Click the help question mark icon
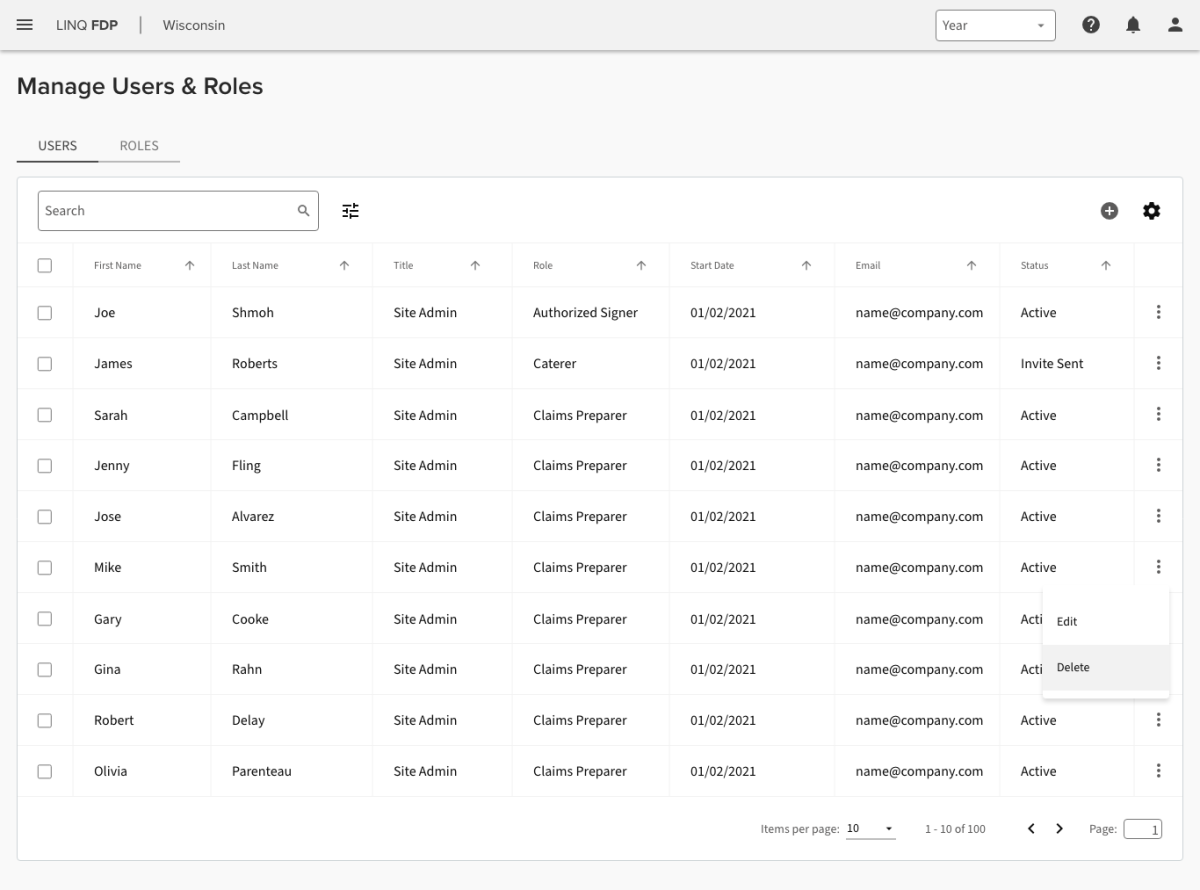The height and width of the screenshot is (890, 1200). (x=1091, y=25)
